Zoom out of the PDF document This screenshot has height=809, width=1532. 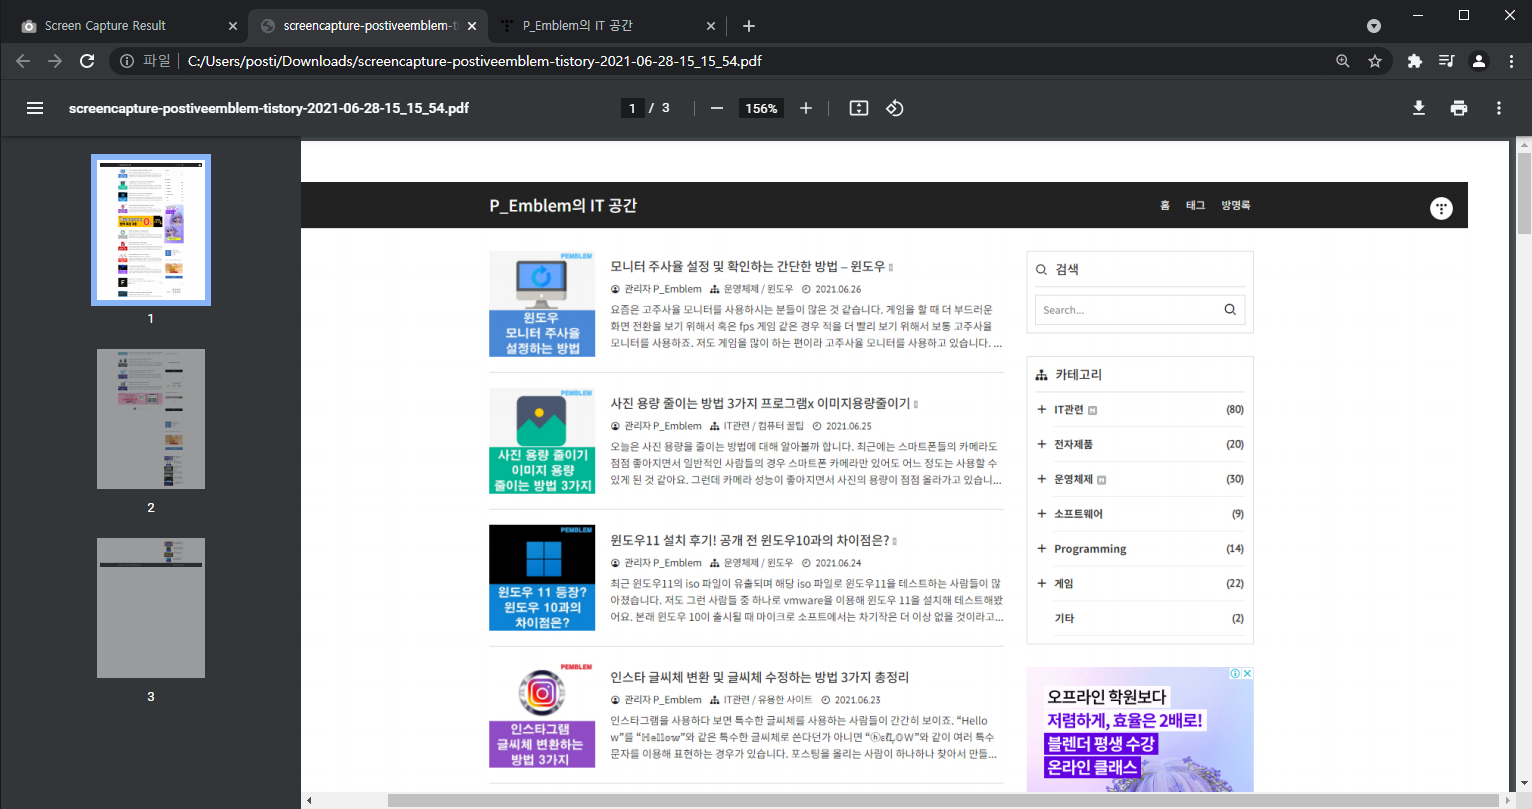point(716,108)
